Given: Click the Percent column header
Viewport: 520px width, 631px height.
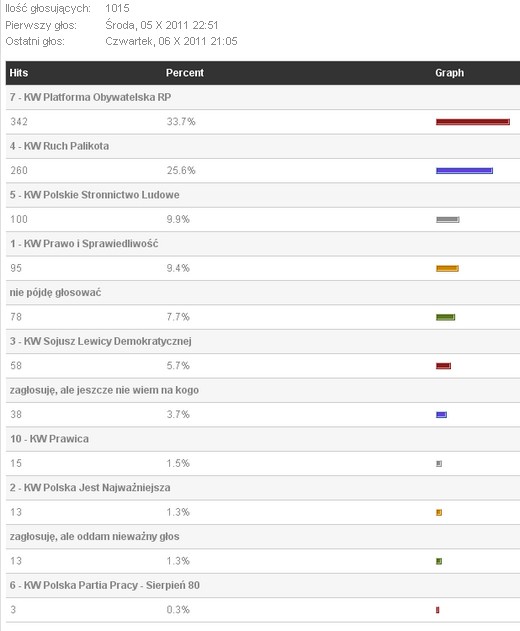Looking at the screenshot, I should click(x=185, y=73).
